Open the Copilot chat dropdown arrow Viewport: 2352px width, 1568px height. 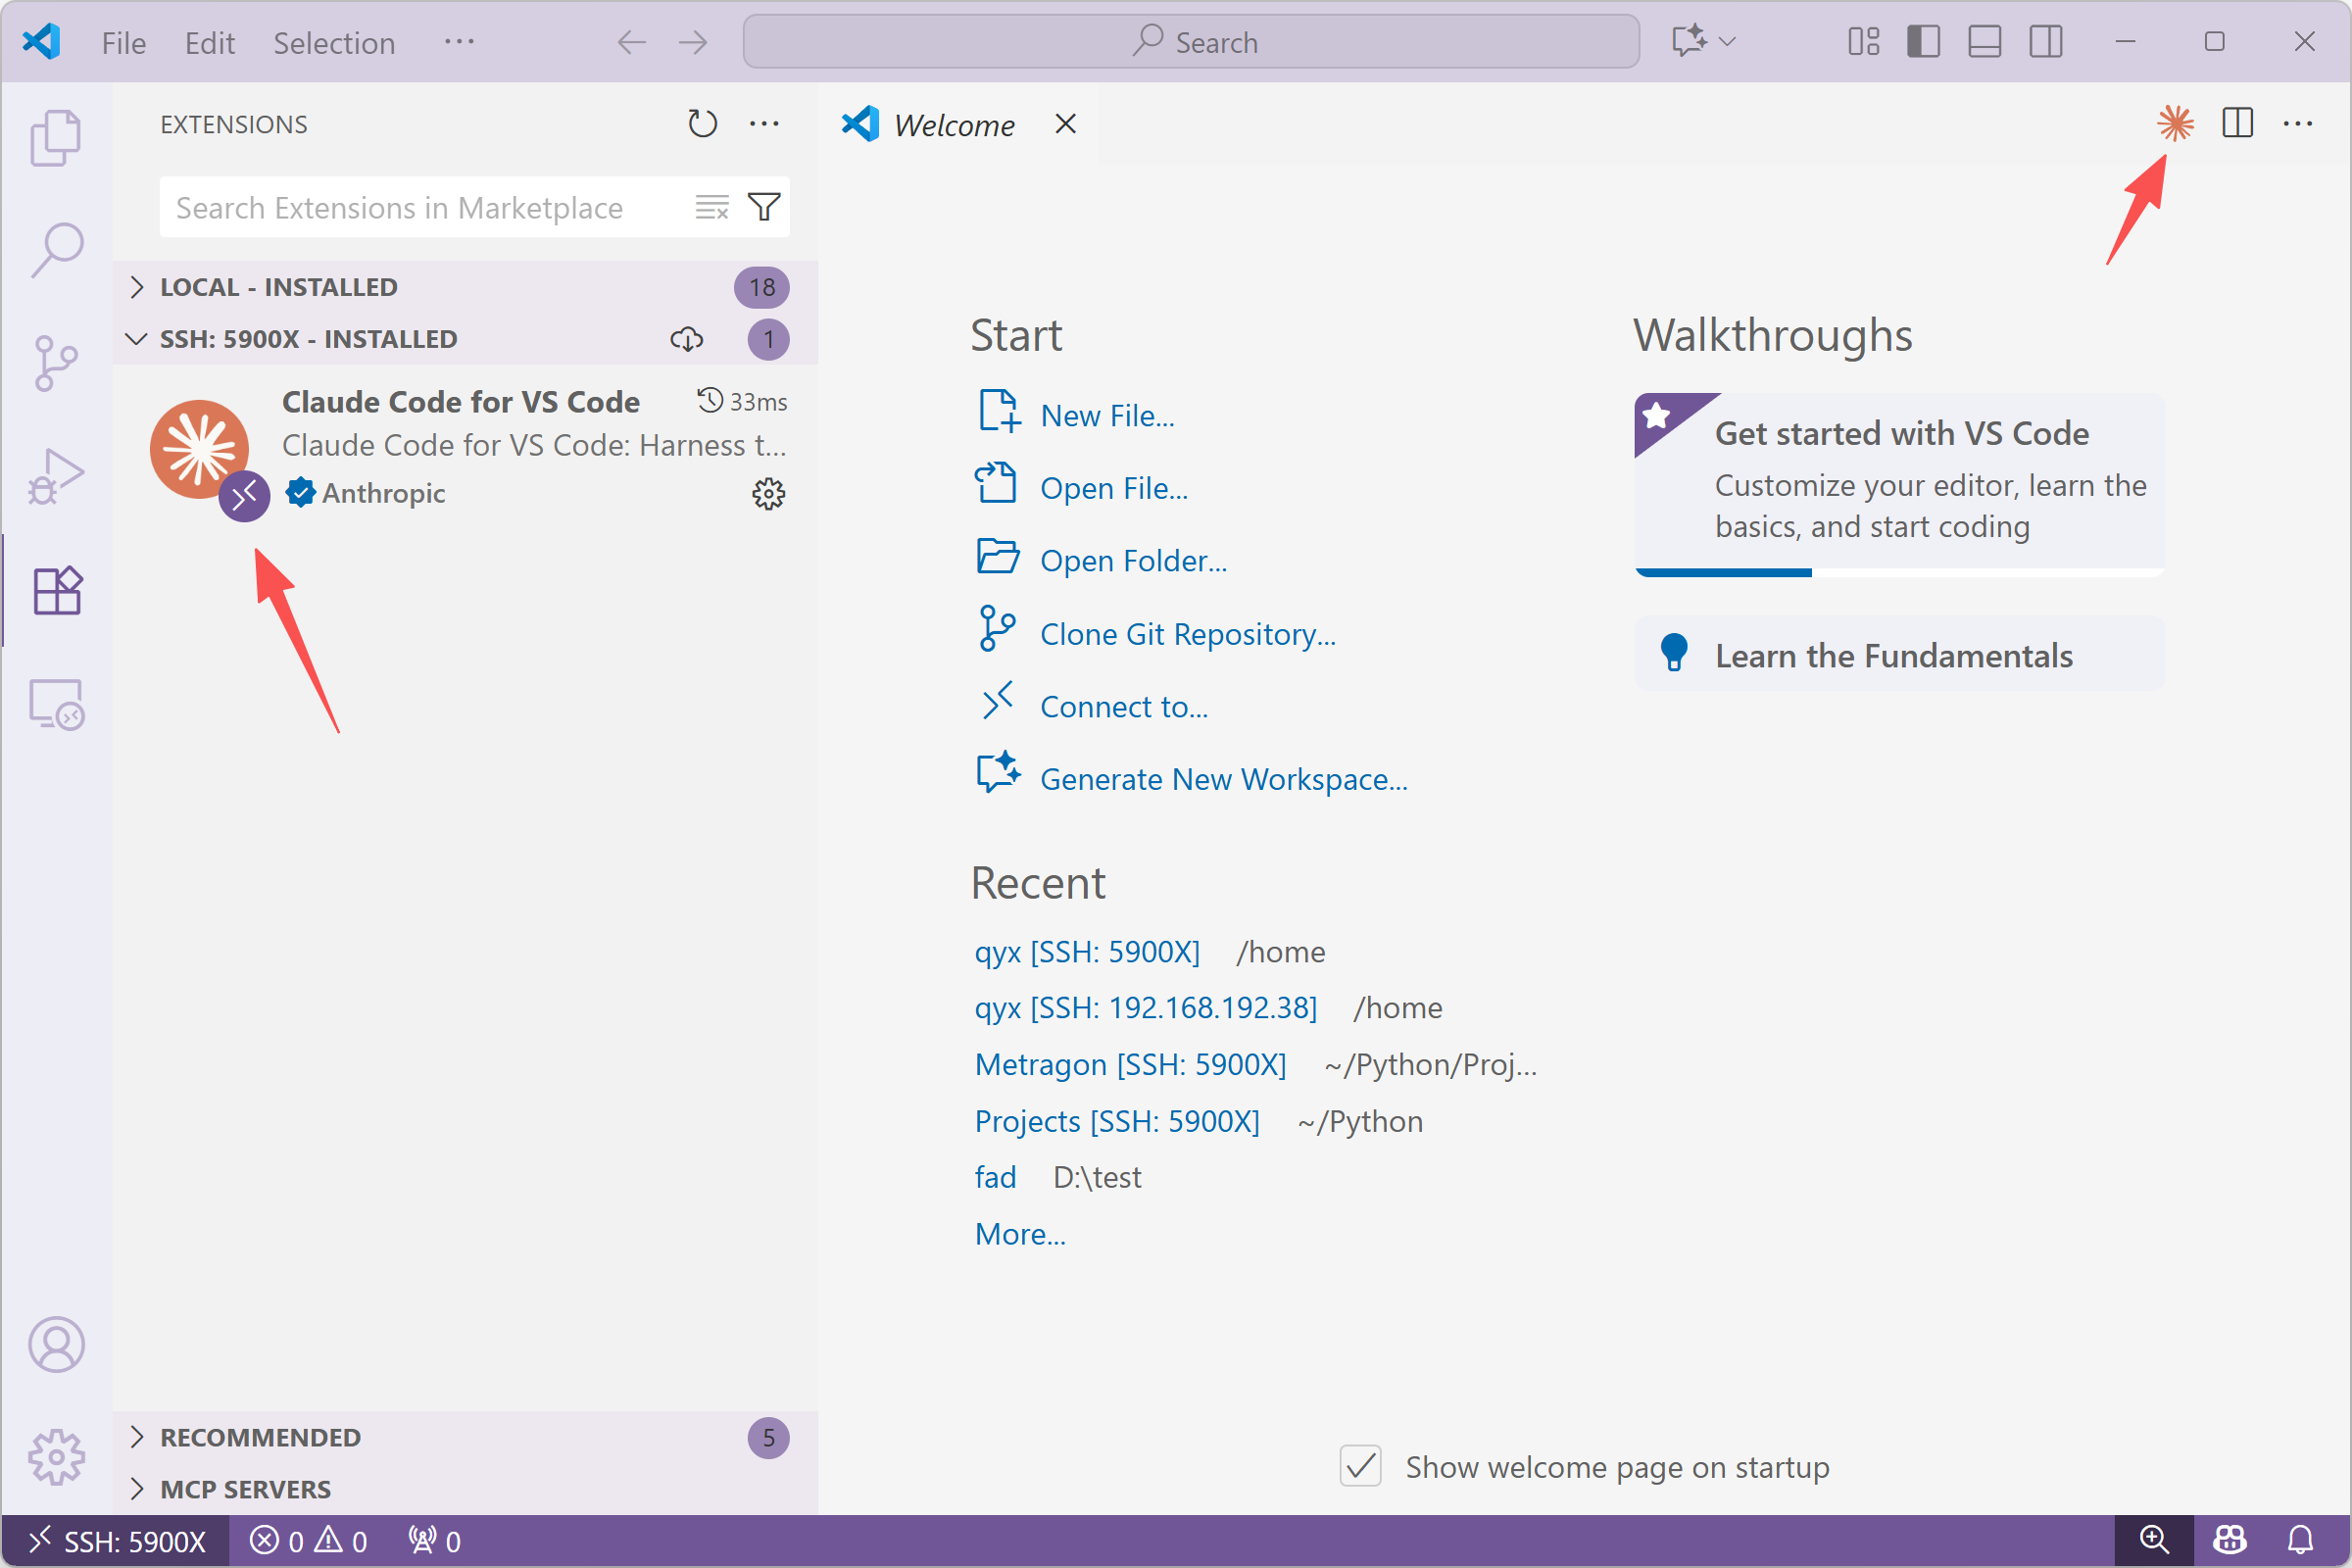coord(1727,41)
